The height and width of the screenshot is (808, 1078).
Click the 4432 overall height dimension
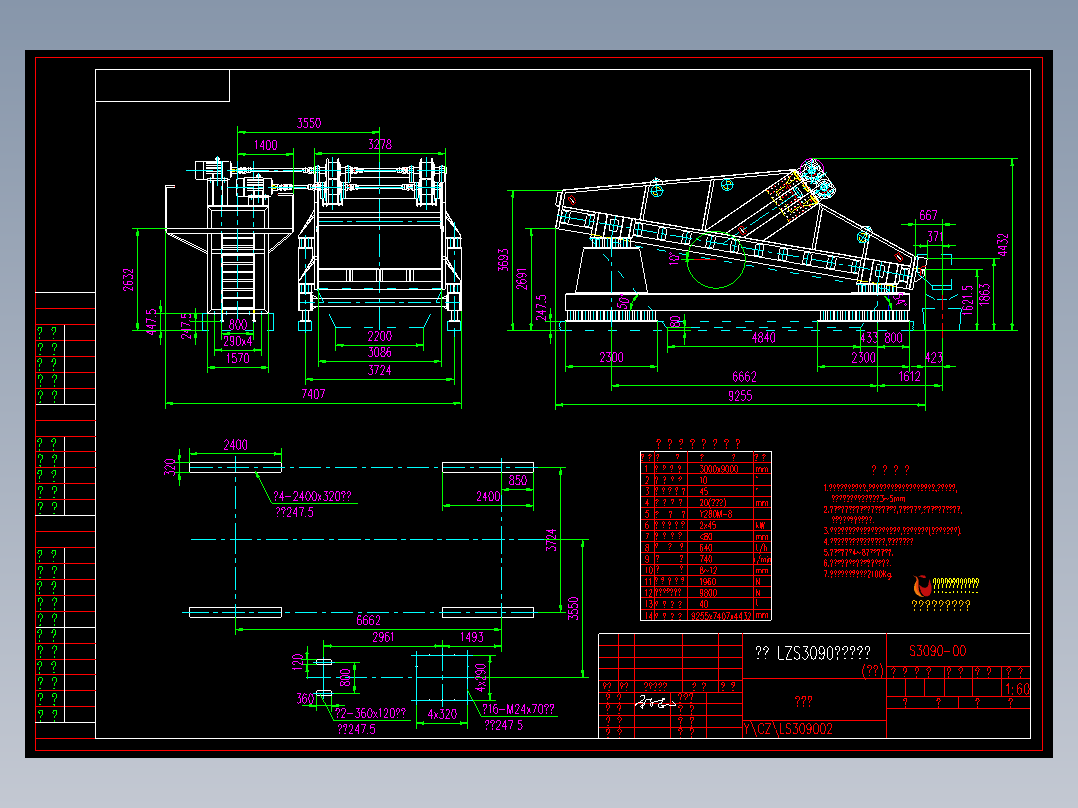[x=1003, y=245]
